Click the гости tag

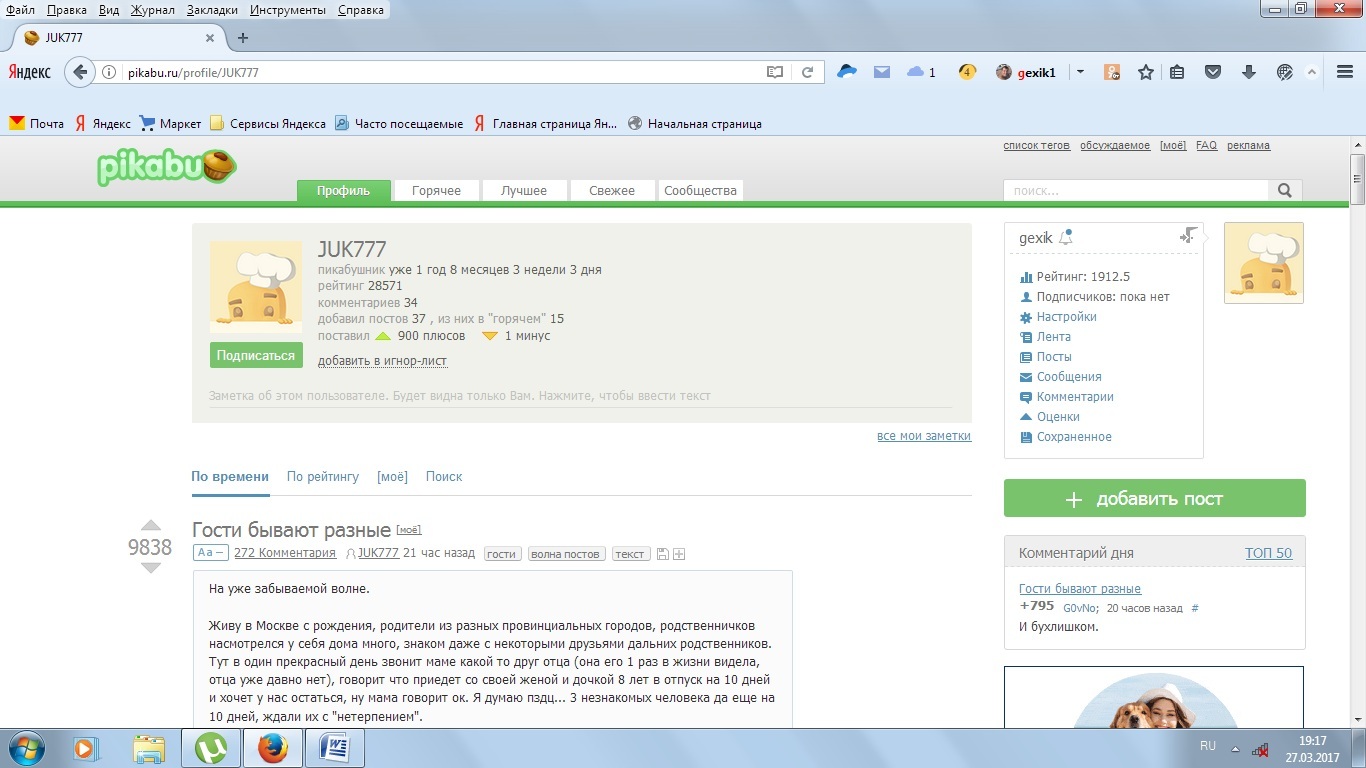[502, 554]
